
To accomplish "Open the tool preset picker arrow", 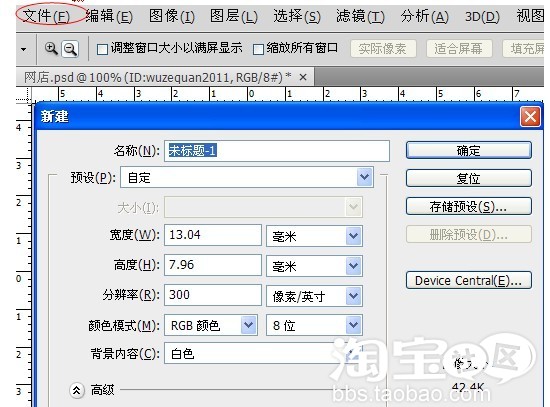I will pyautogui.click(x=24, y=49).
